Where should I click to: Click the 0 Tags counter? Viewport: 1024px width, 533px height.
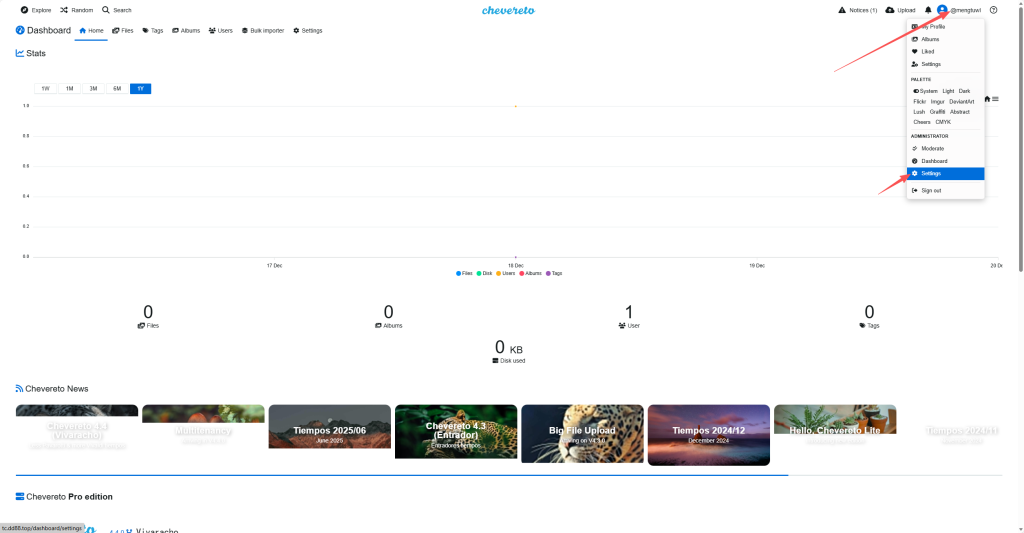(869, 316)
